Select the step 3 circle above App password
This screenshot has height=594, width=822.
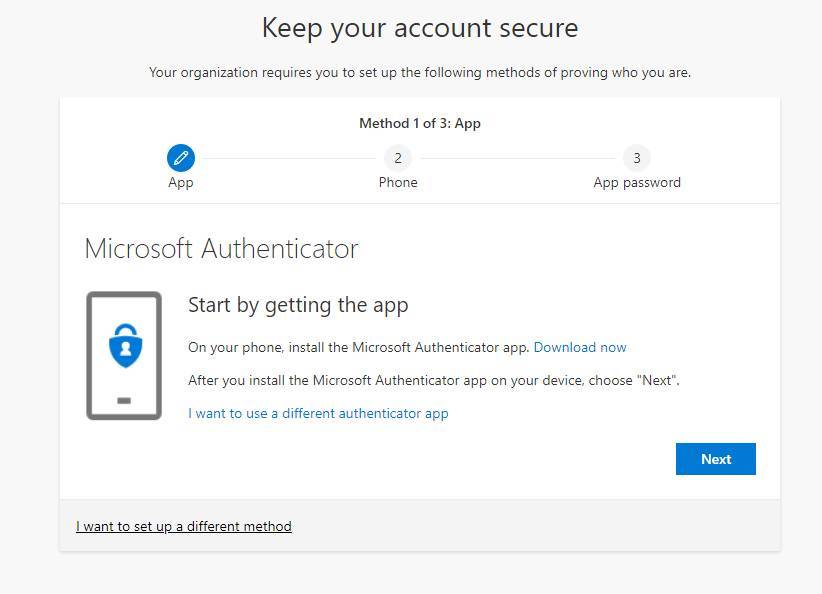click(x=636, y=158)
